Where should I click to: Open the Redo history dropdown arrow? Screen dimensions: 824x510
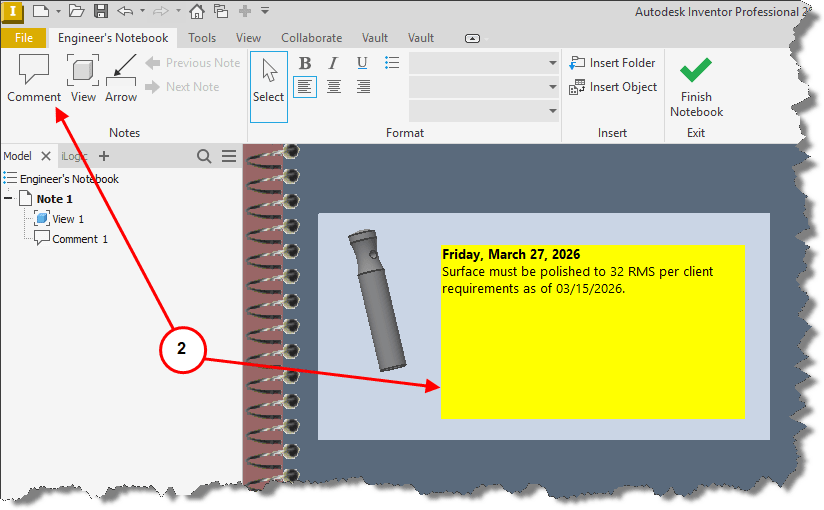pyautogui.click(x=178, y=11)
